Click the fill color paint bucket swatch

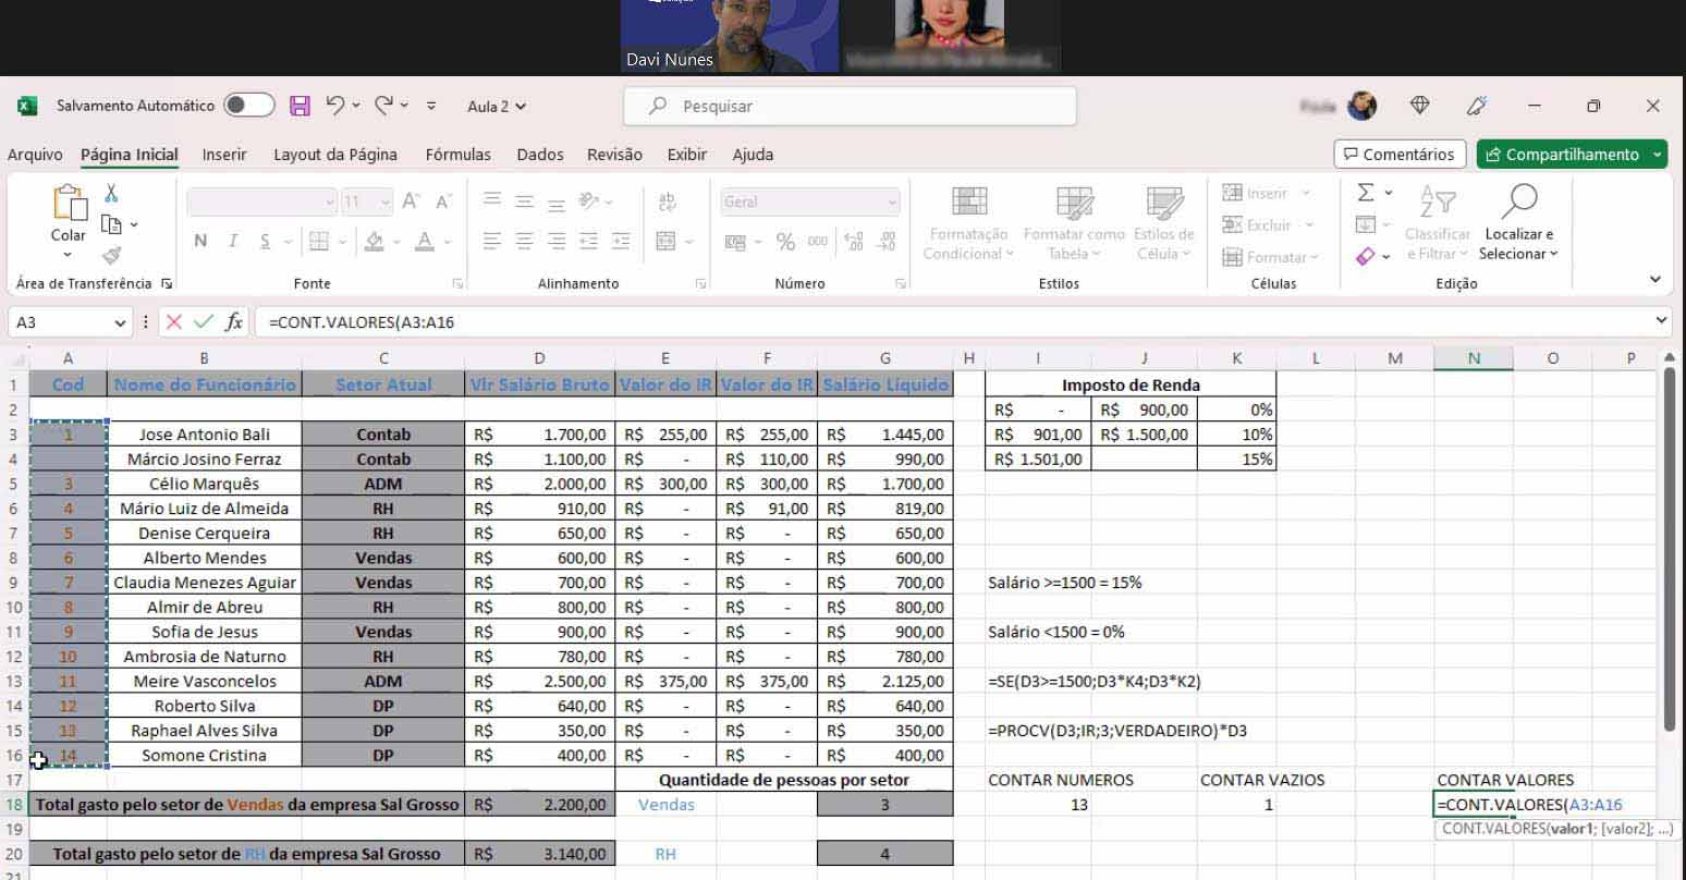pos(374,241)
